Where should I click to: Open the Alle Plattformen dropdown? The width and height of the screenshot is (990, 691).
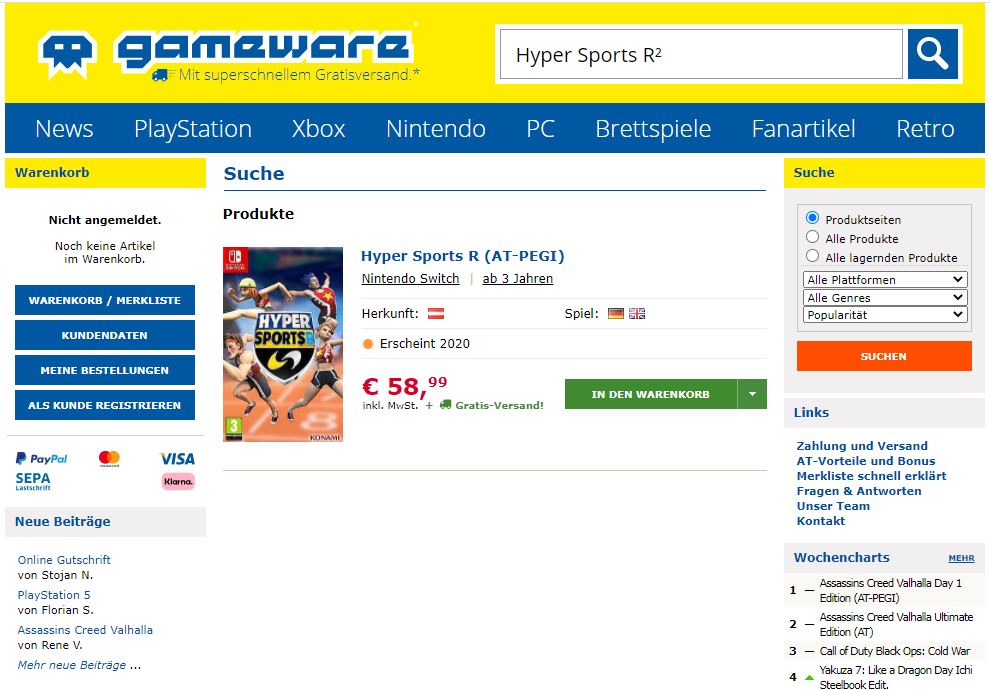click(x=885, y=279)
